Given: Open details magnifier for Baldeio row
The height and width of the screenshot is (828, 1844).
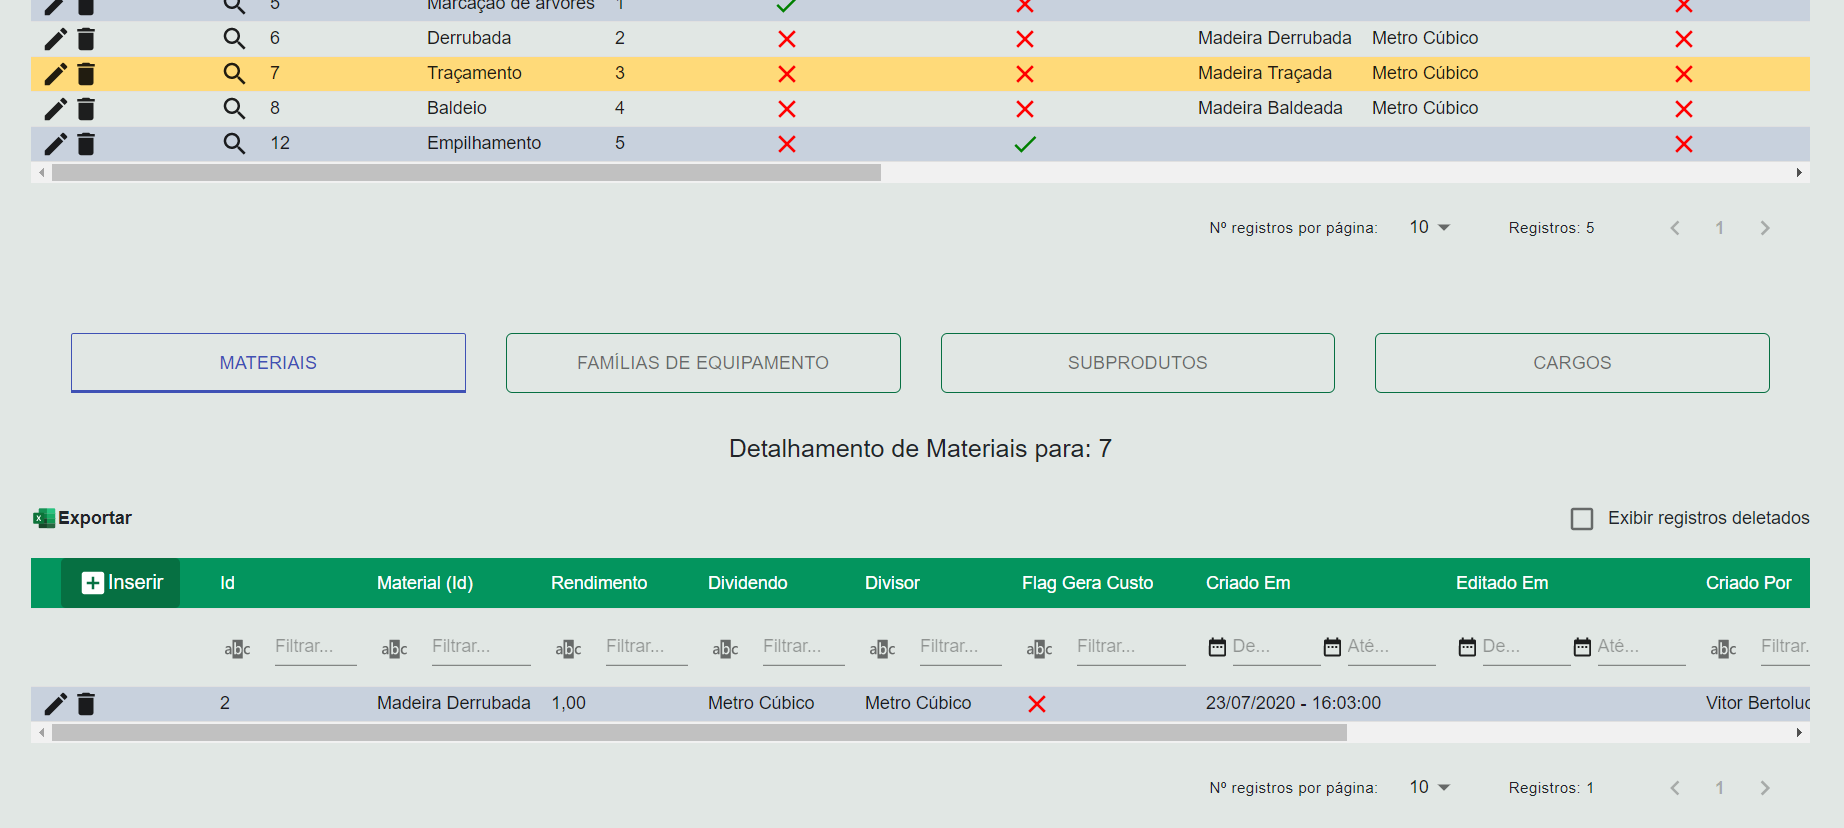Looking at the screenshot, I should pos(234,109).
